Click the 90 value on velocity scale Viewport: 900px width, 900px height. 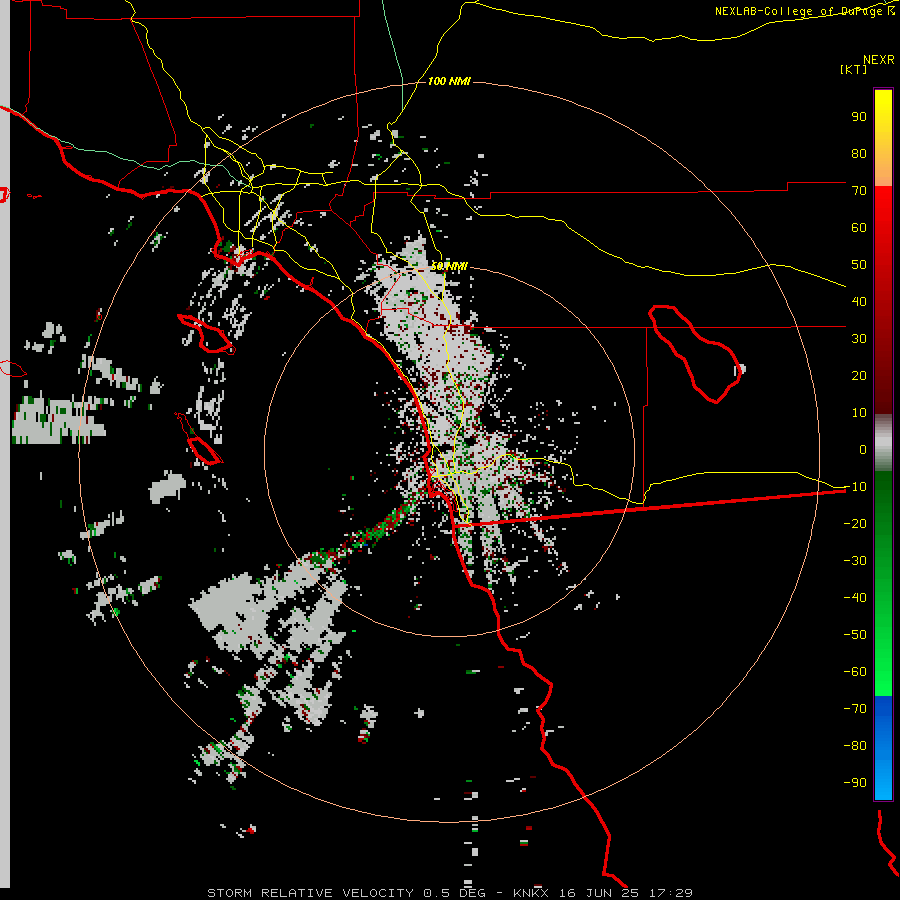pyautogui.click(x=859, y=117)
